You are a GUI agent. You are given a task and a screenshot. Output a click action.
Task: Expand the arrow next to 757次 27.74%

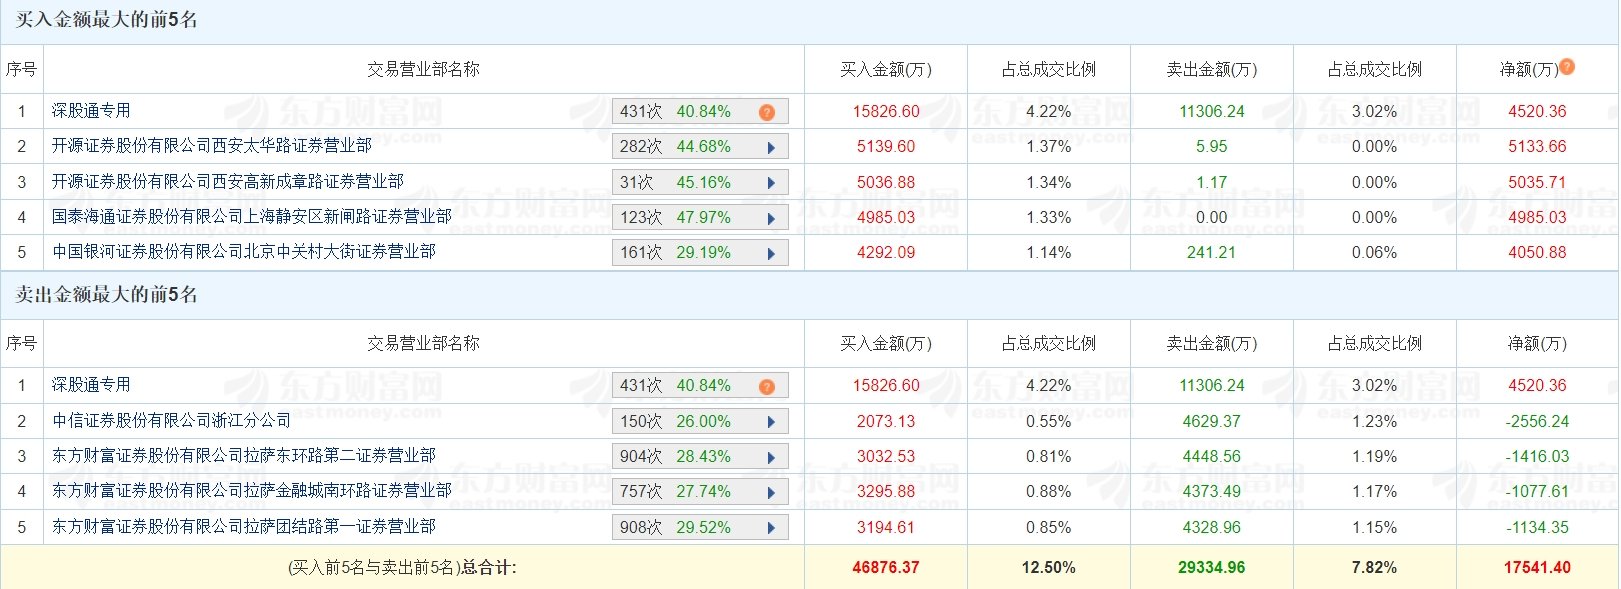(x=771, y=492)
